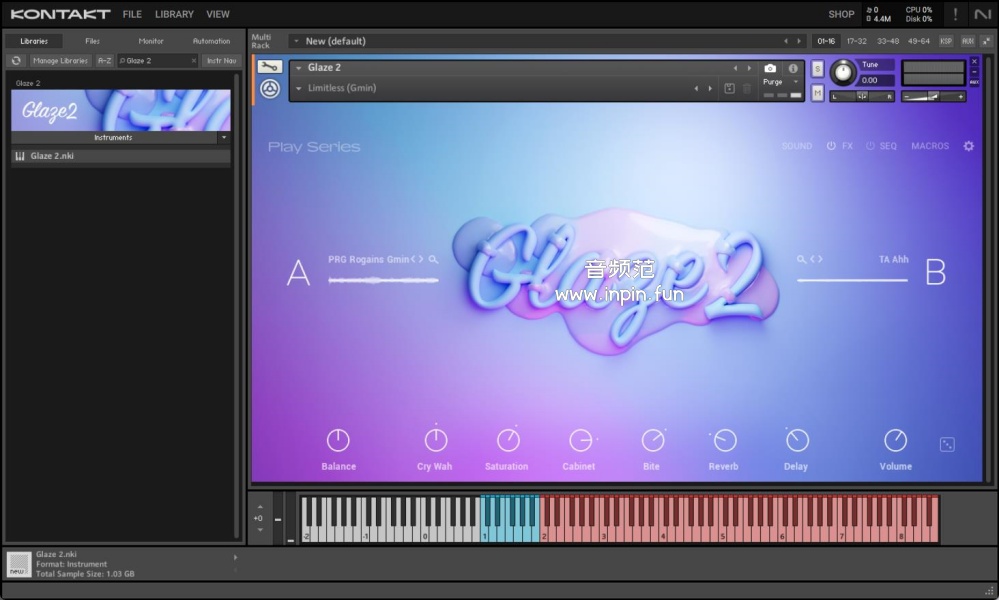Click the Reverb knob

[x=724, y=440]
